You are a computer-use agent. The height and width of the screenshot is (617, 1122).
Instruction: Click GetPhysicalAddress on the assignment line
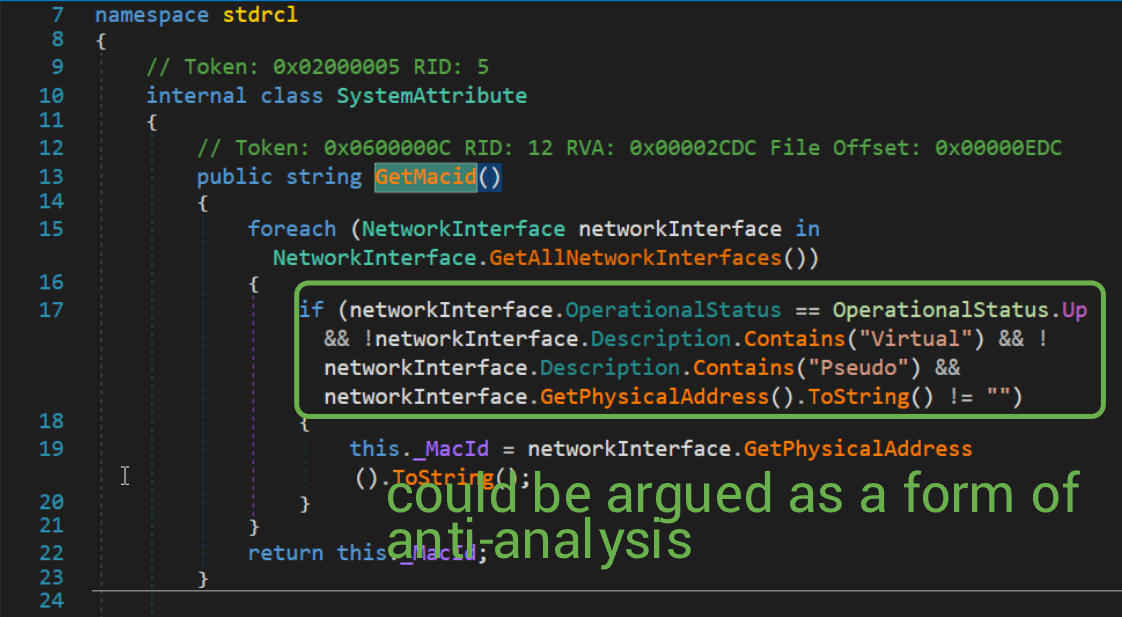(x=857, y=449)
